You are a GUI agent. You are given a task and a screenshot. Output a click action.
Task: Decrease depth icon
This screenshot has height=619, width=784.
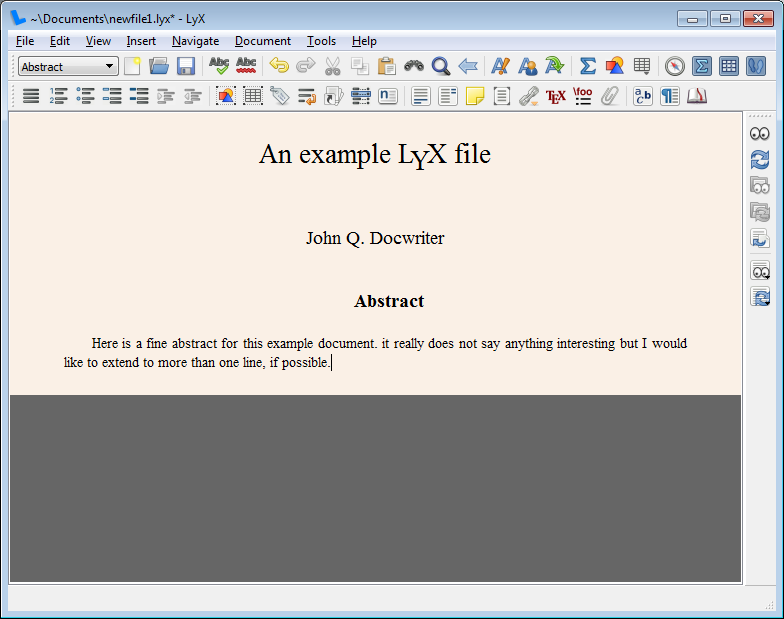click(x=193, y=96)
